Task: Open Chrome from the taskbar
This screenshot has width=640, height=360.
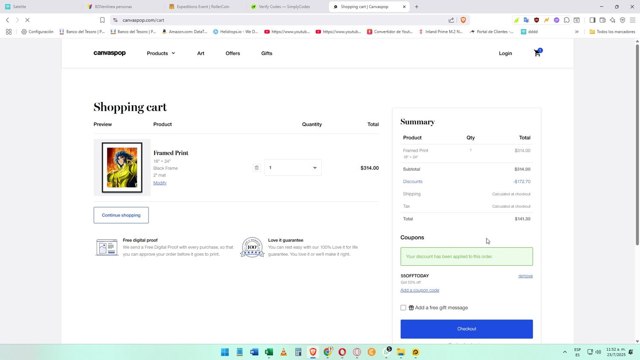Action: point(327,352)
